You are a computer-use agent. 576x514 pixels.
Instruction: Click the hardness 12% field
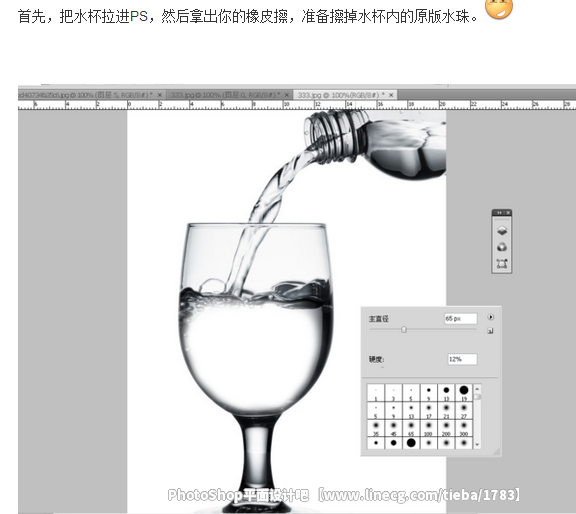[x=462, y=359]
